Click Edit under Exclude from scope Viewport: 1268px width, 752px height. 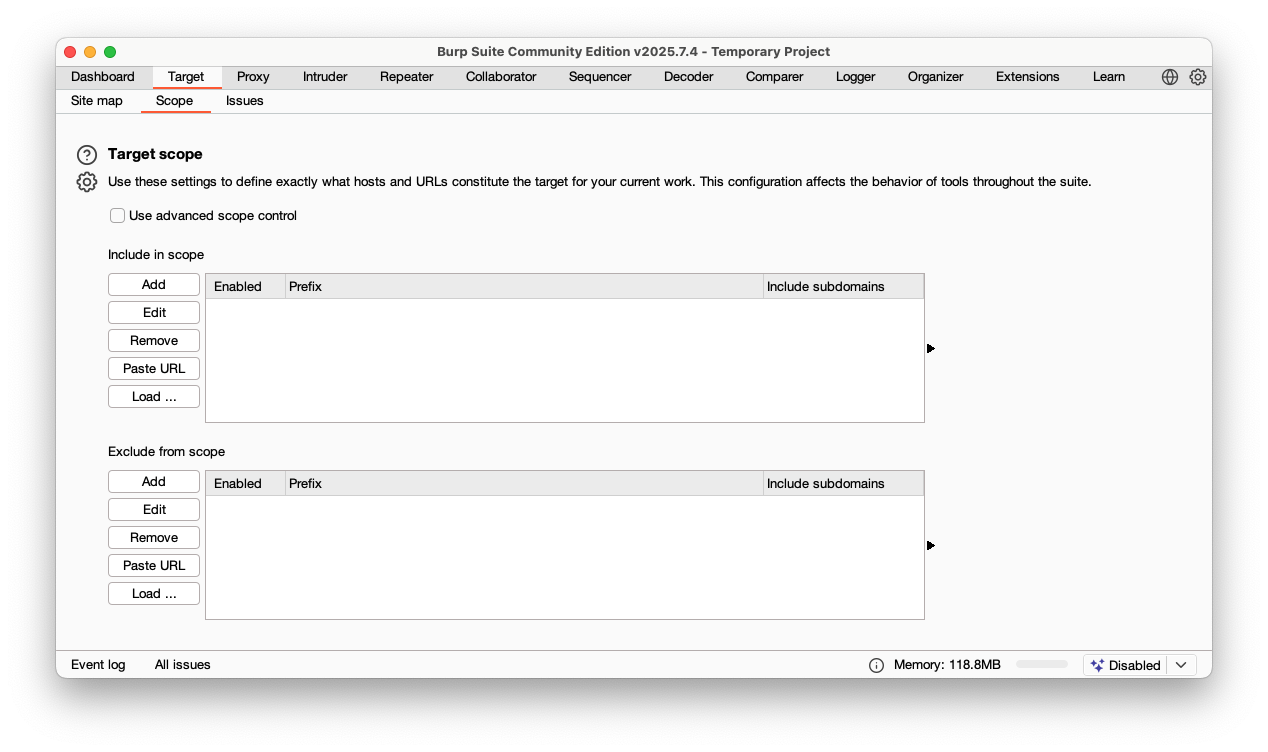(x=154, y=510)
